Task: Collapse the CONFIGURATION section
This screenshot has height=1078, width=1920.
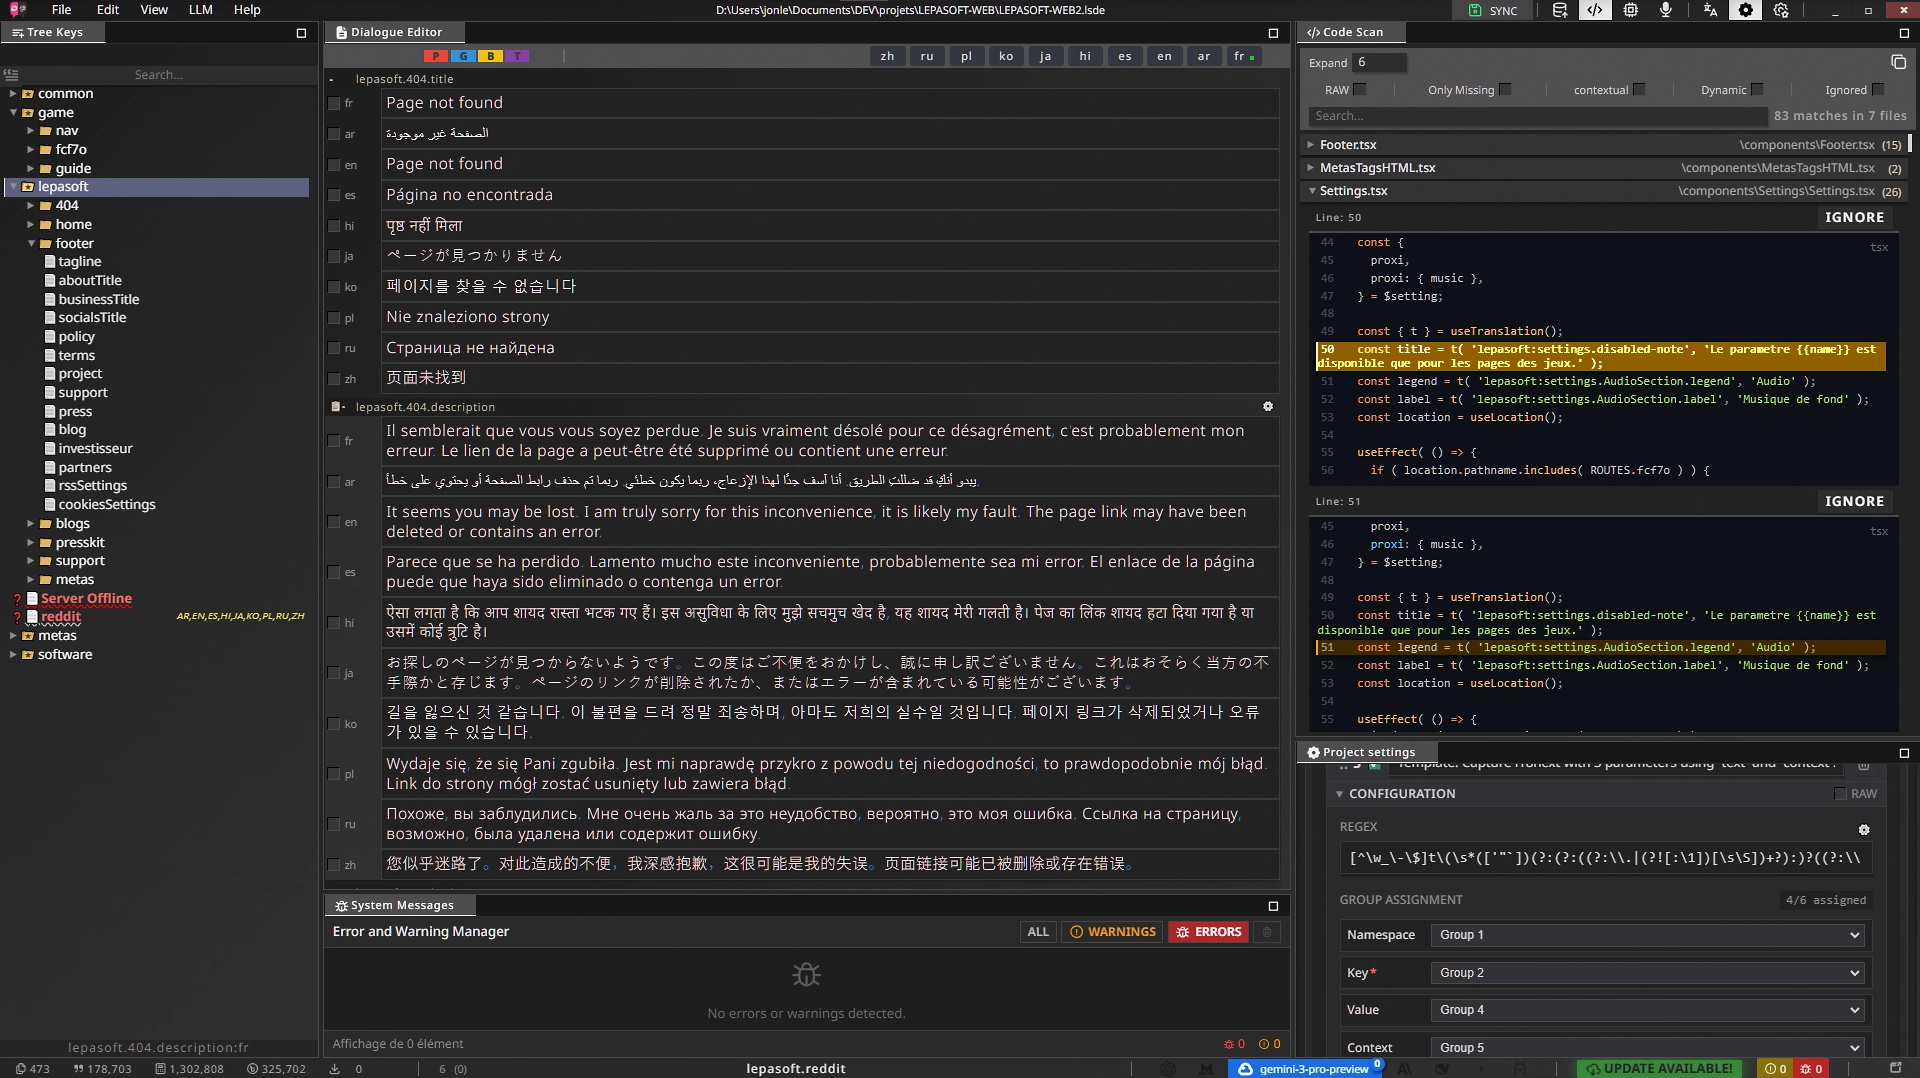Action: pos(1339,794)
